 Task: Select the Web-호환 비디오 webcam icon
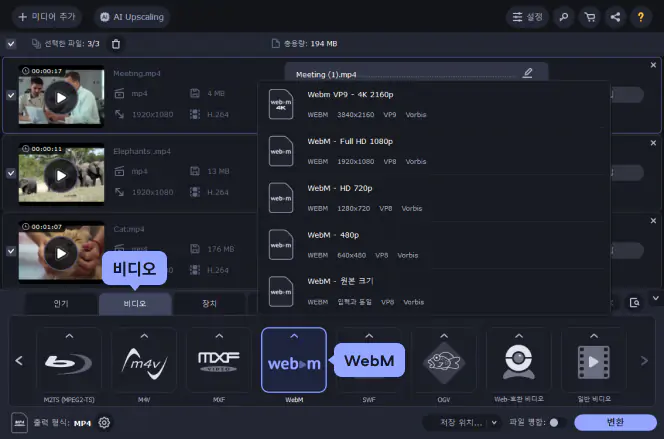tap(519, 363)
